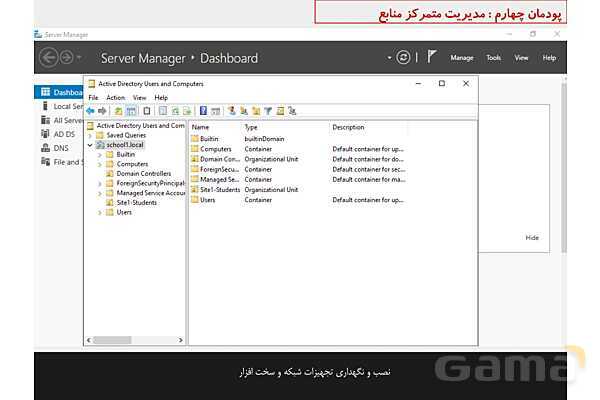Click the Server Manager vertical scrollbar
Screen dimensions: 600x400
coord(564,168)
